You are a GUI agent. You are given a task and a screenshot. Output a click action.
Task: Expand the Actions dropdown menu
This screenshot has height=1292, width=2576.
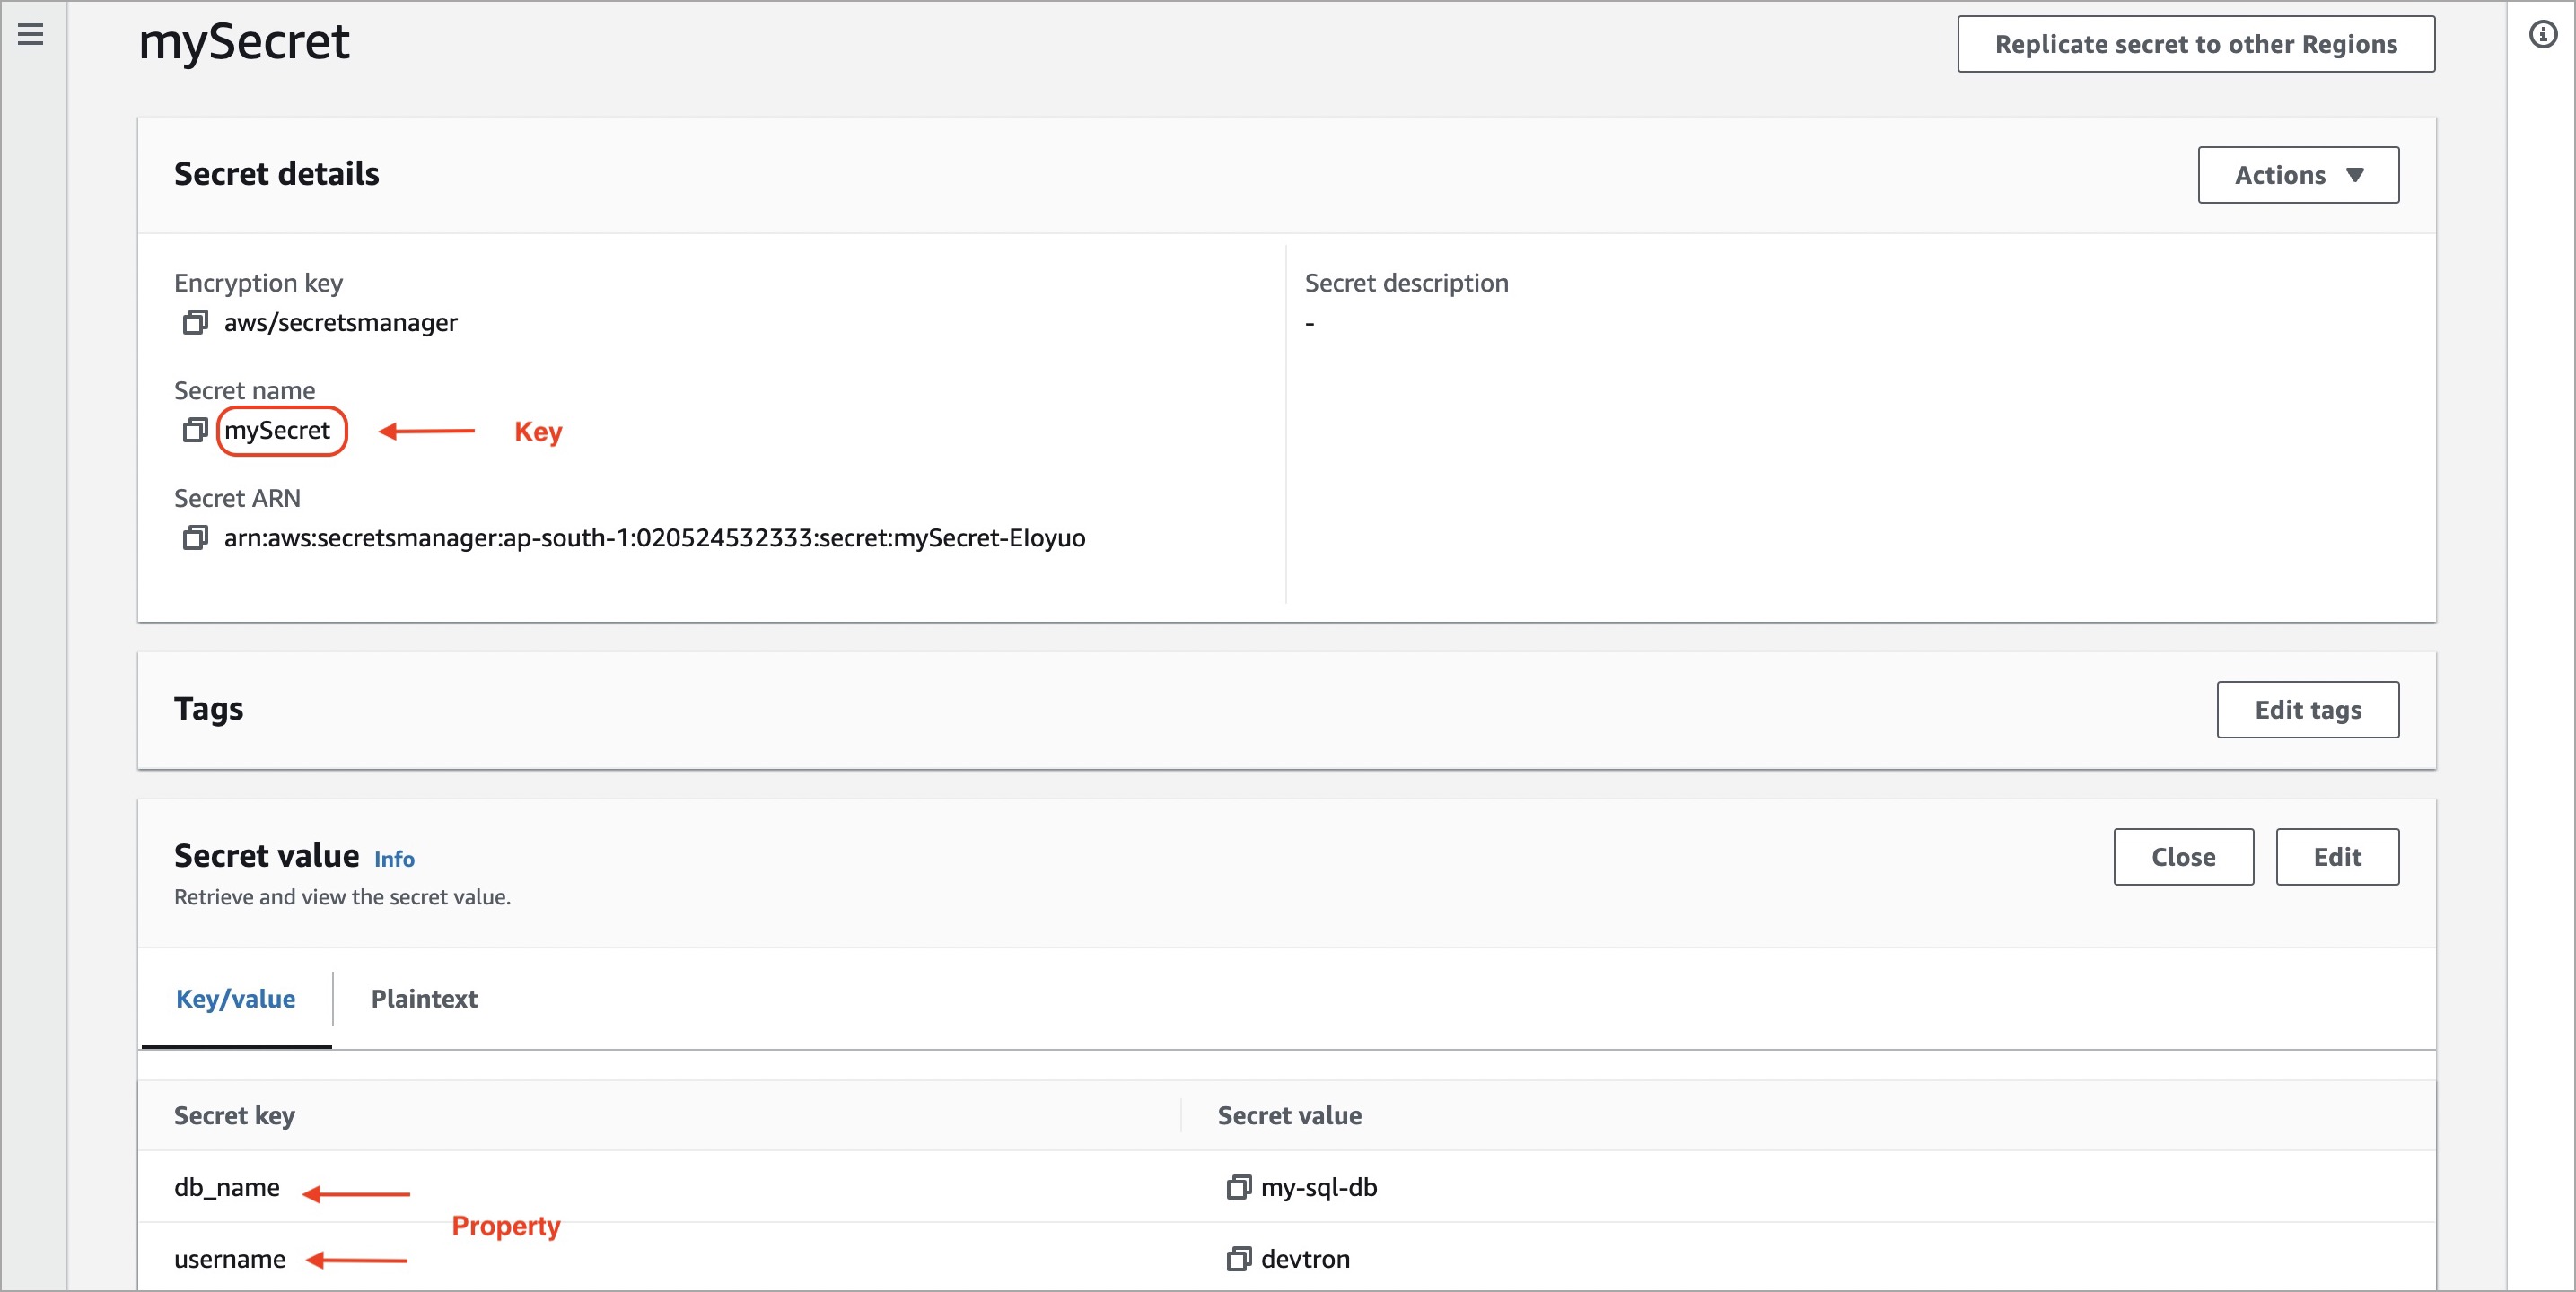pos(2297,175)
